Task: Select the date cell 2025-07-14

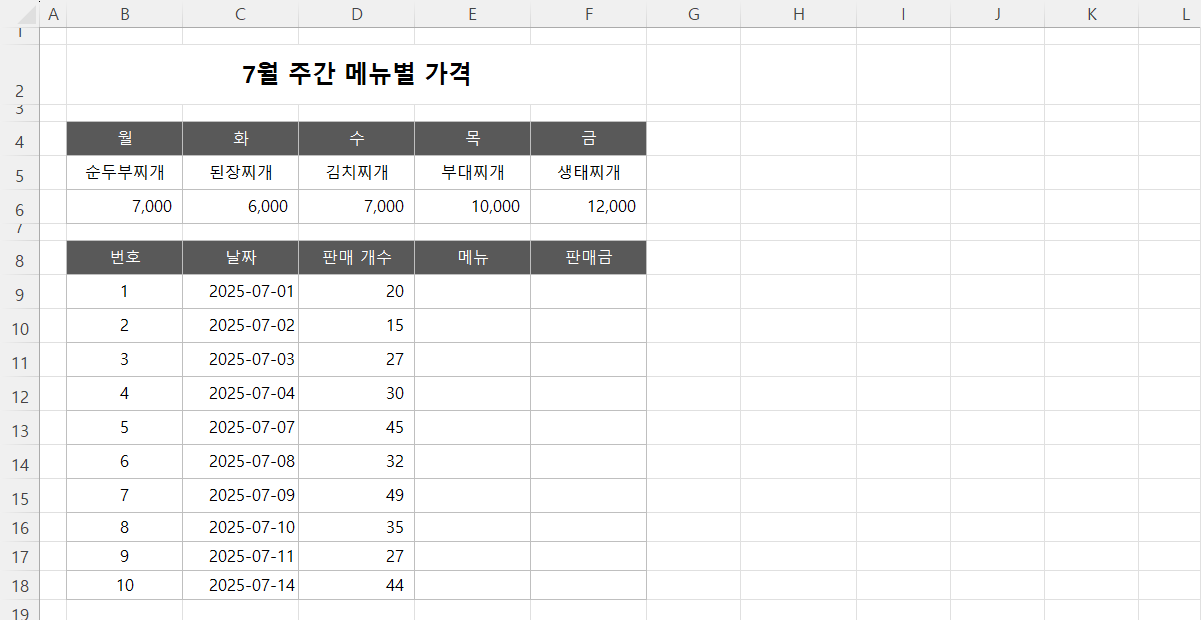Action: coord(240,586)
